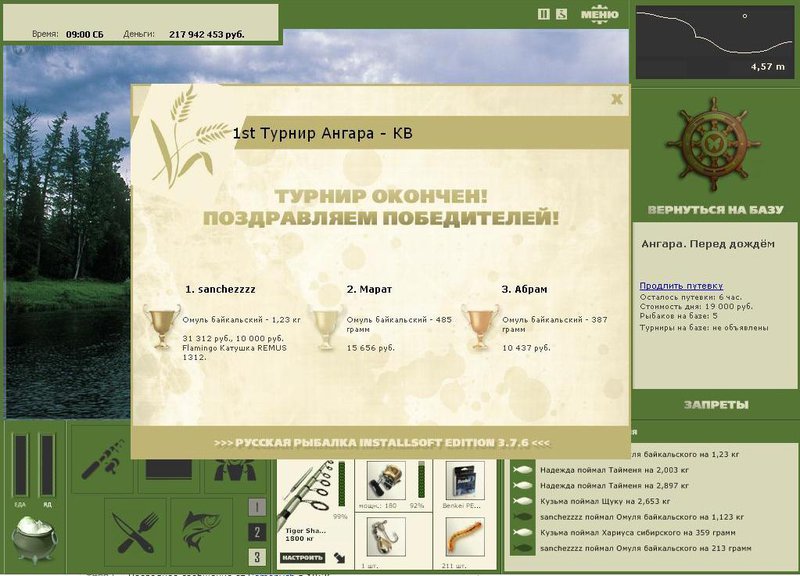Click log entry Кузьма поймал Щуку

point(605,502)
